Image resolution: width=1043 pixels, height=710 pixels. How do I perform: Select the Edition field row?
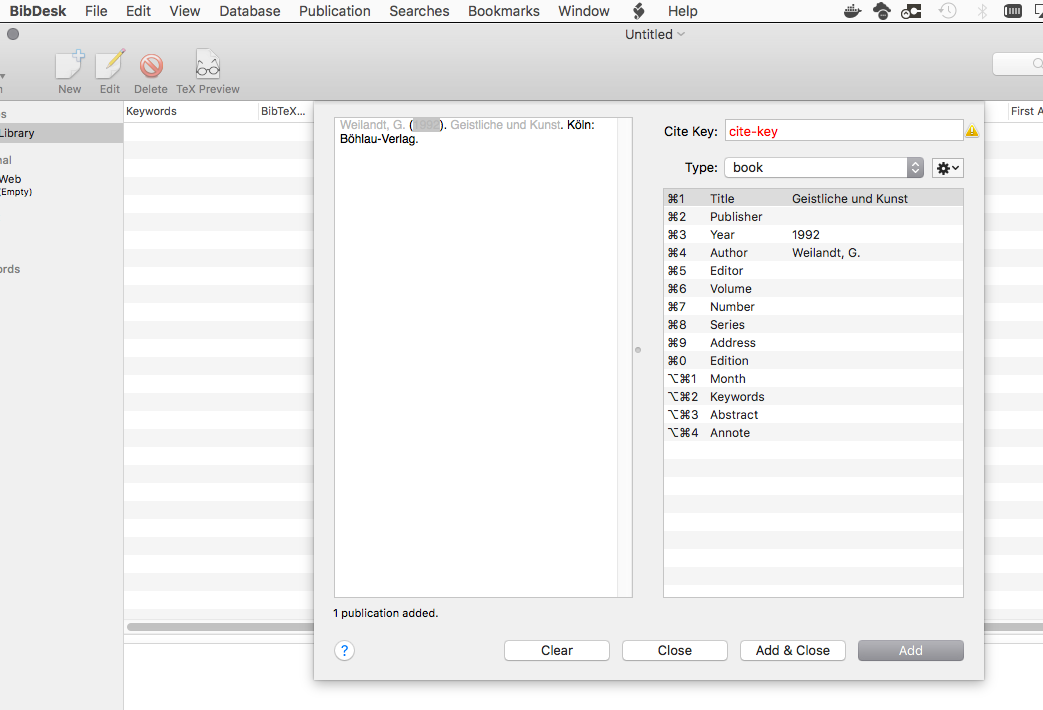(813, 360)
